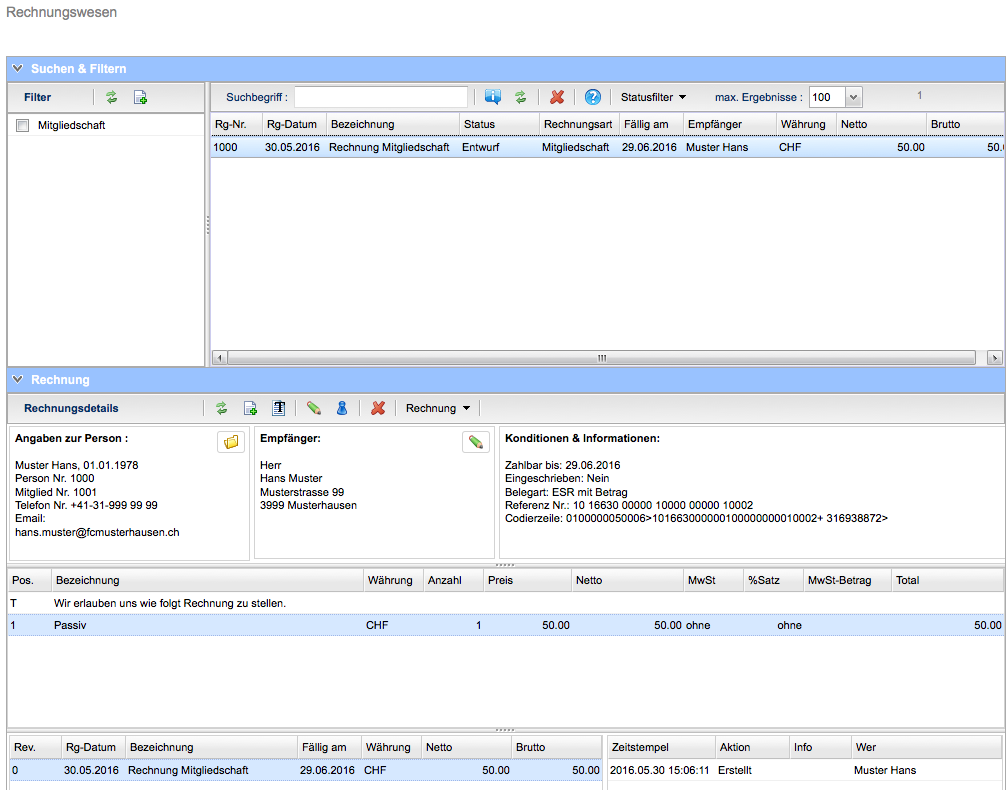Tick the Mitgliedschaft filter checkbox
The image size is (1008, 790).
click(x=22, y=125)
